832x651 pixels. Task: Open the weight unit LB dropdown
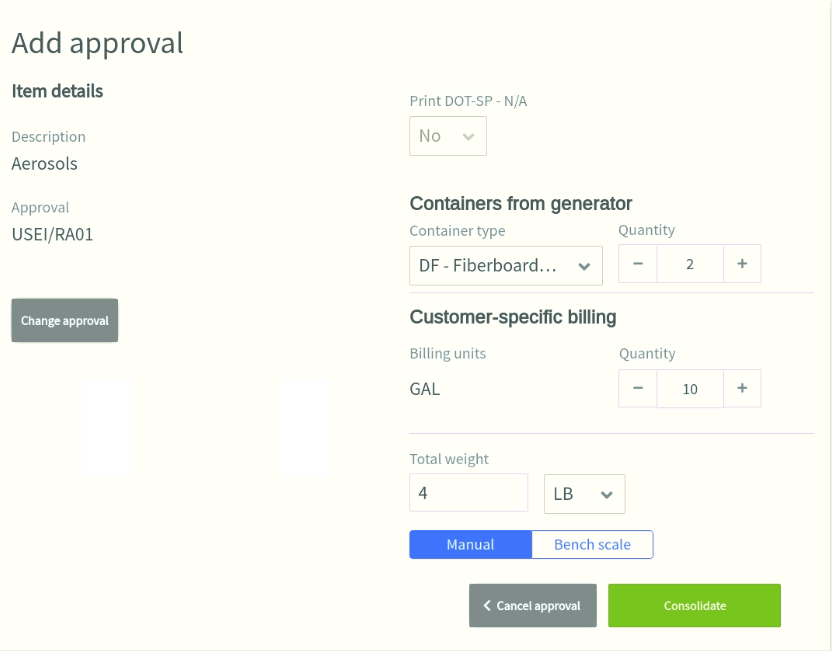pos(585,494)
